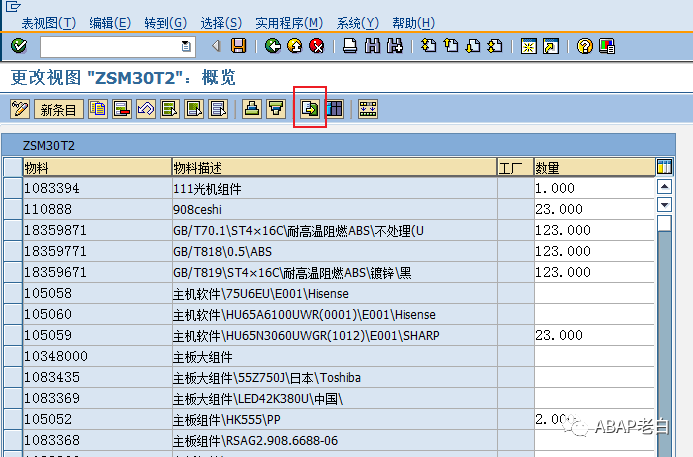
Task: Click the vertical scrollbar thumb
Action: (664, 223)
